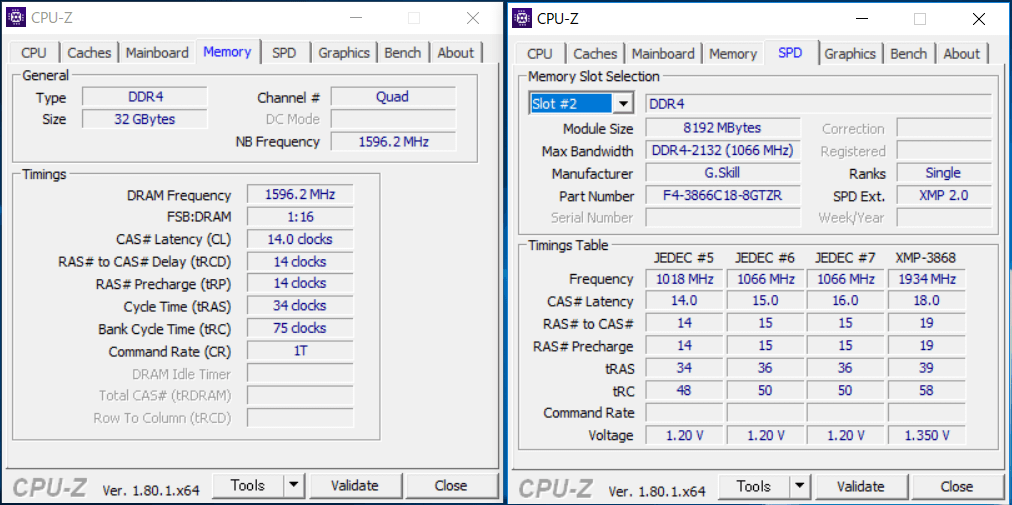Click Tools button in right window

[x=754, y=486]
